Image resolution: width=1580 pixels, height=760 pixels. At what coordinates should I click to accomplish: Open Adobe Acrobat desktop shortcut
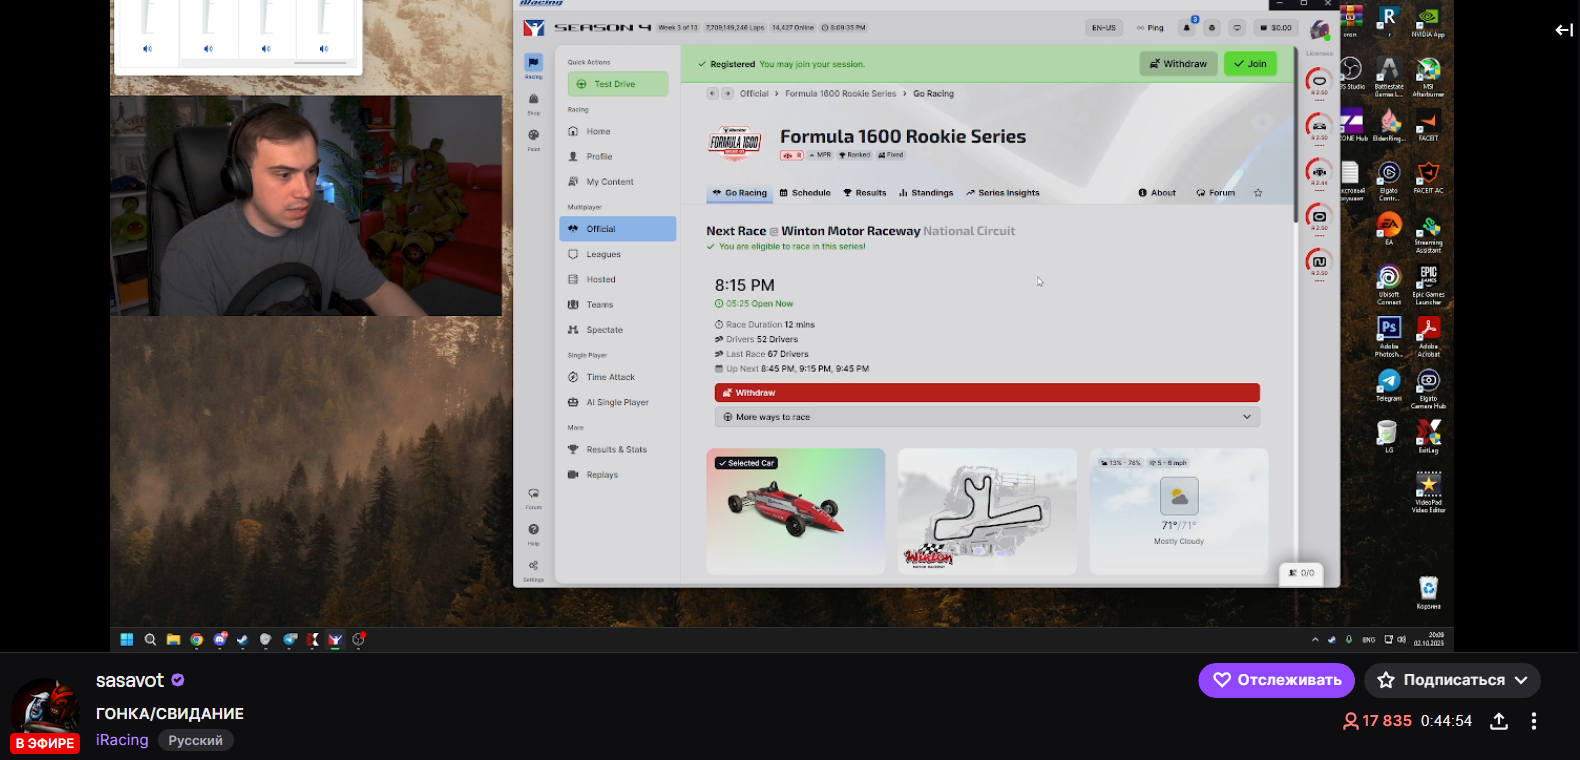coord(1429,335)
